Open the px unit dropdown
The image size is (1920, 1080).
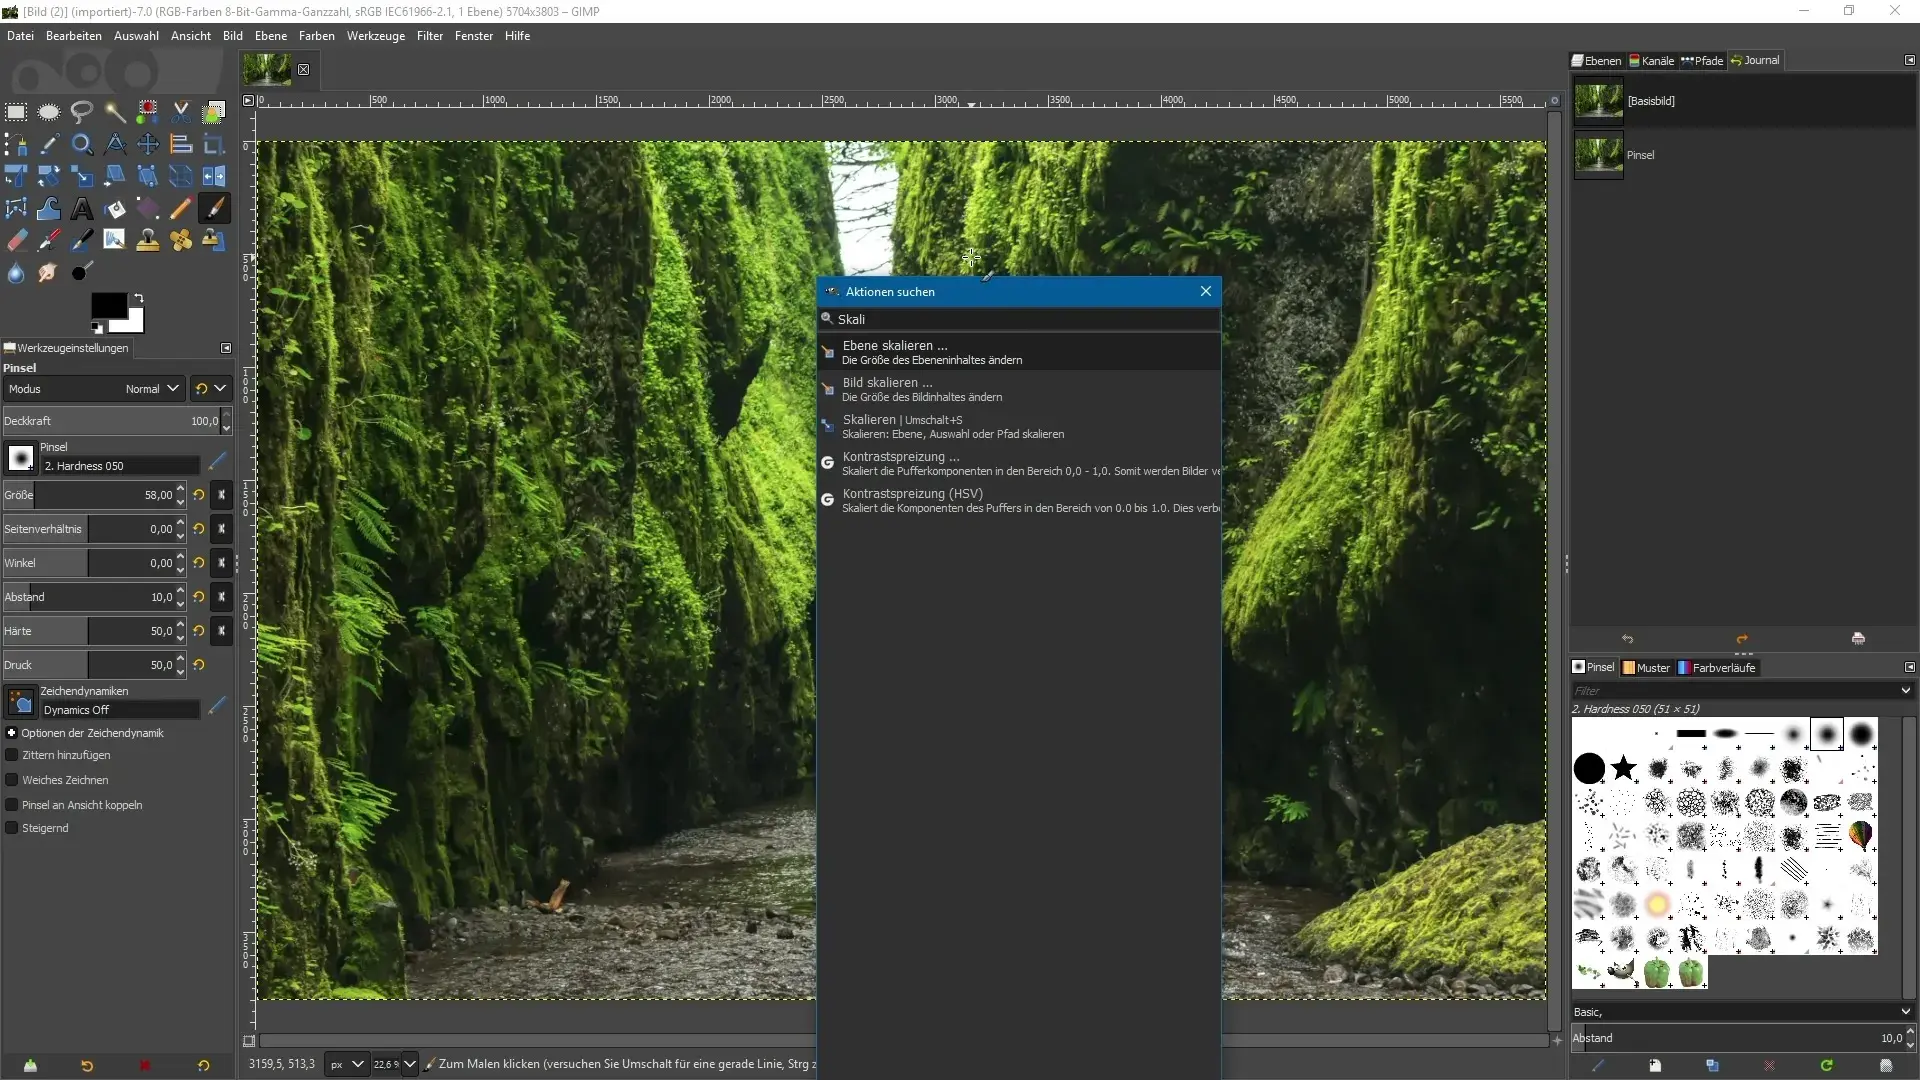click(346, 1064)
